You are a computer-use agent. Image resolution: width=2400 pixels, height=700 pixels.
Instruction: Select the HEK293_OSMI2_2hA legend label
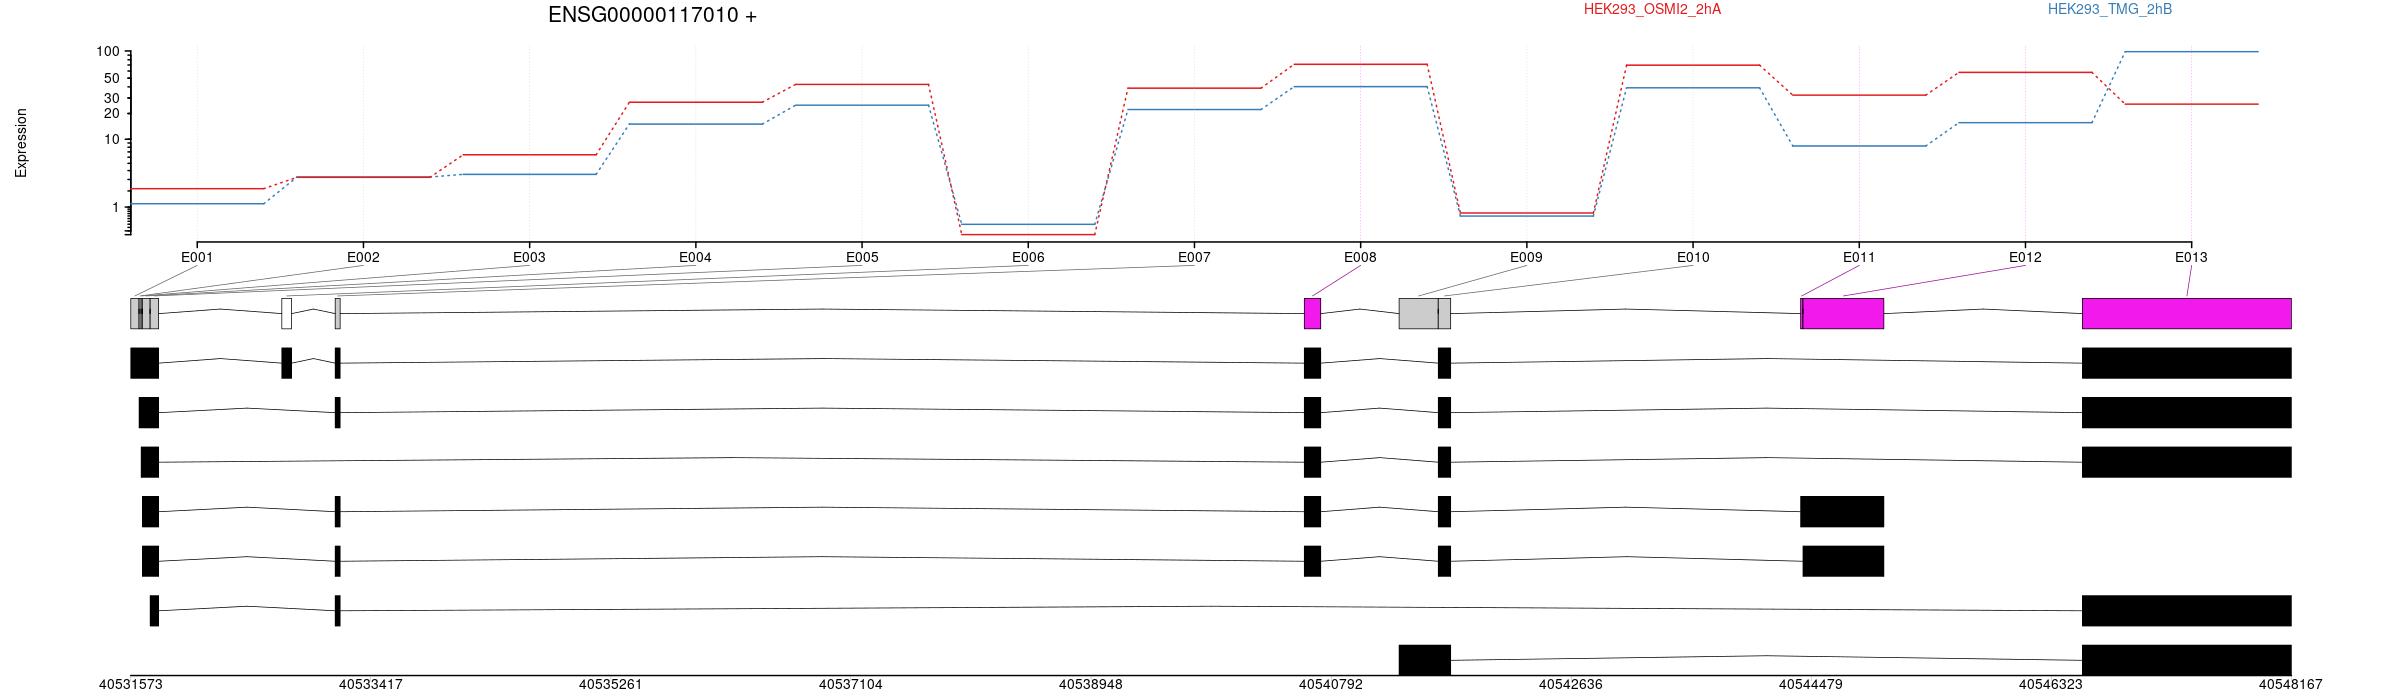point(1652,9)
